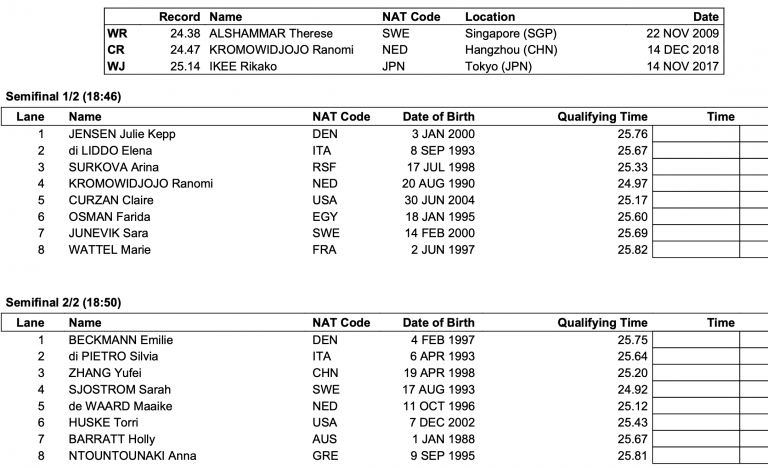Click the Location column header in records
The width and height of the screenshot is (768, 468).
tap(491, 17)
